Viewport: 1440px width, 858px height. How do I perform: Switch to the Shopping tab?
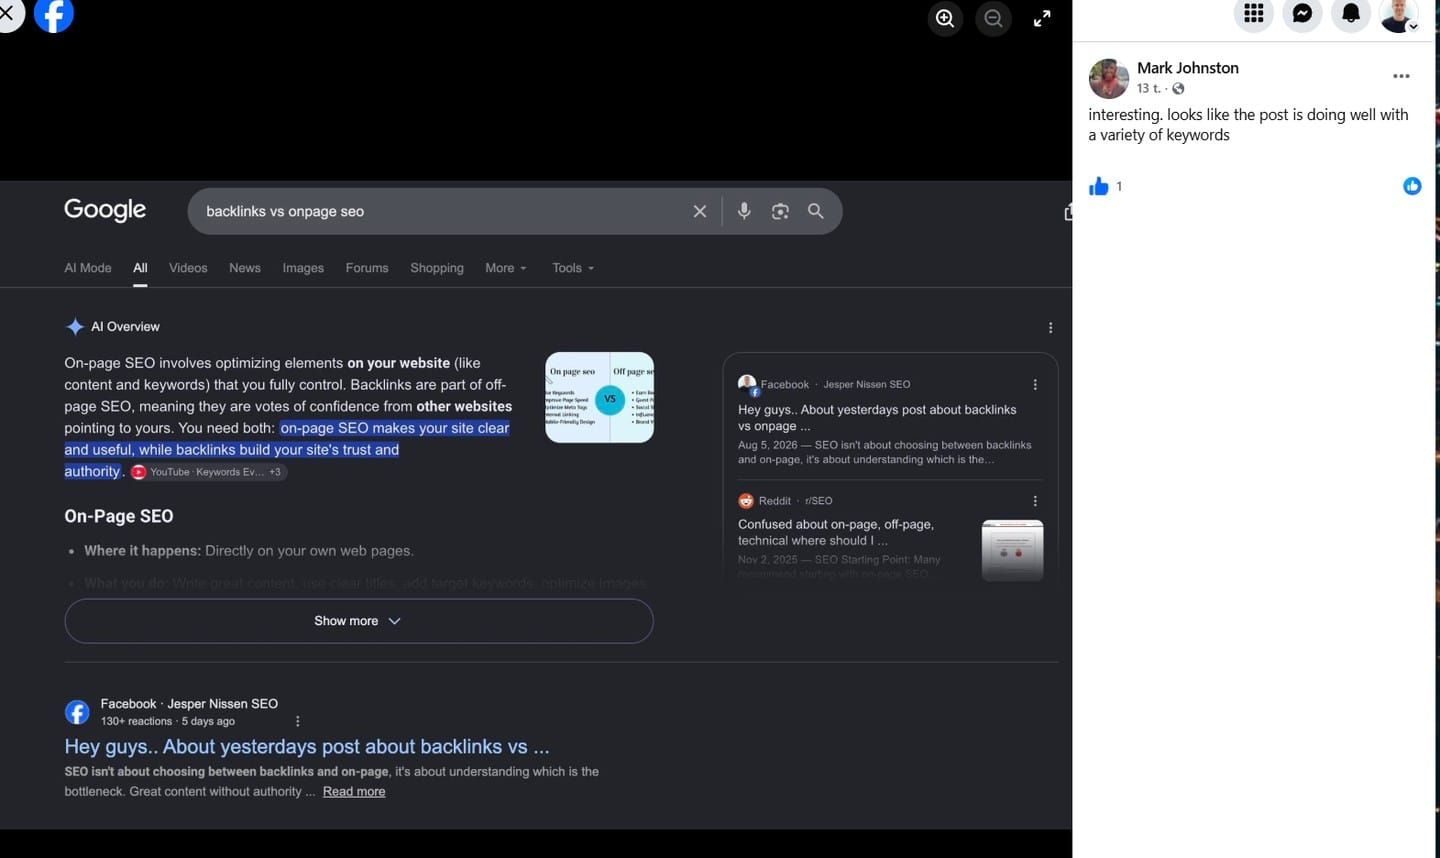pyautogui.click(x=437, y=268)
